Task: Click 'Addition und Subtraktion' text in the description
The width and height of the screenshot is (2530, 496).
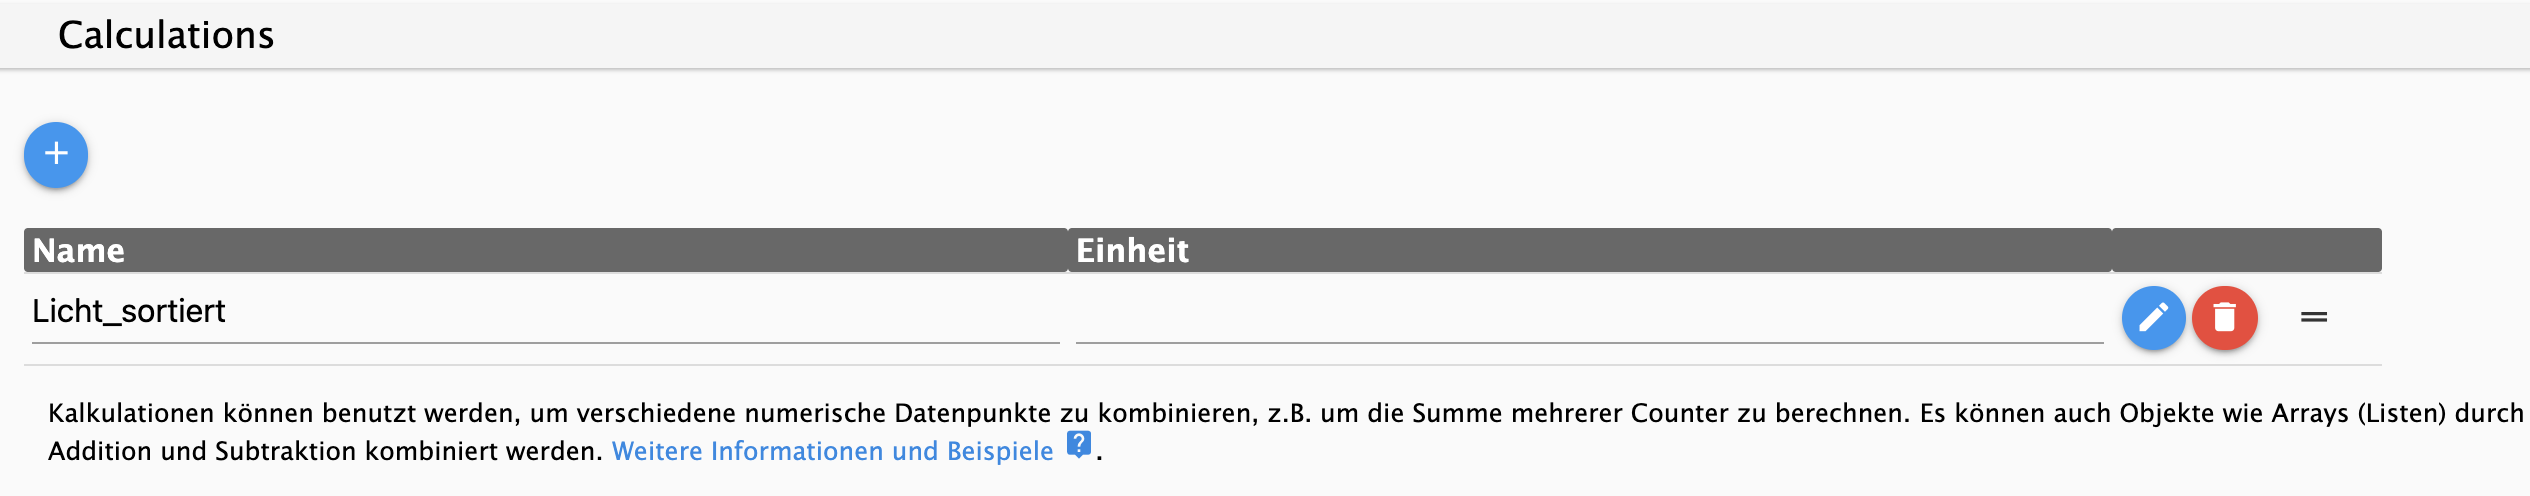Action: pyautogui.click(x=203, y=451)
